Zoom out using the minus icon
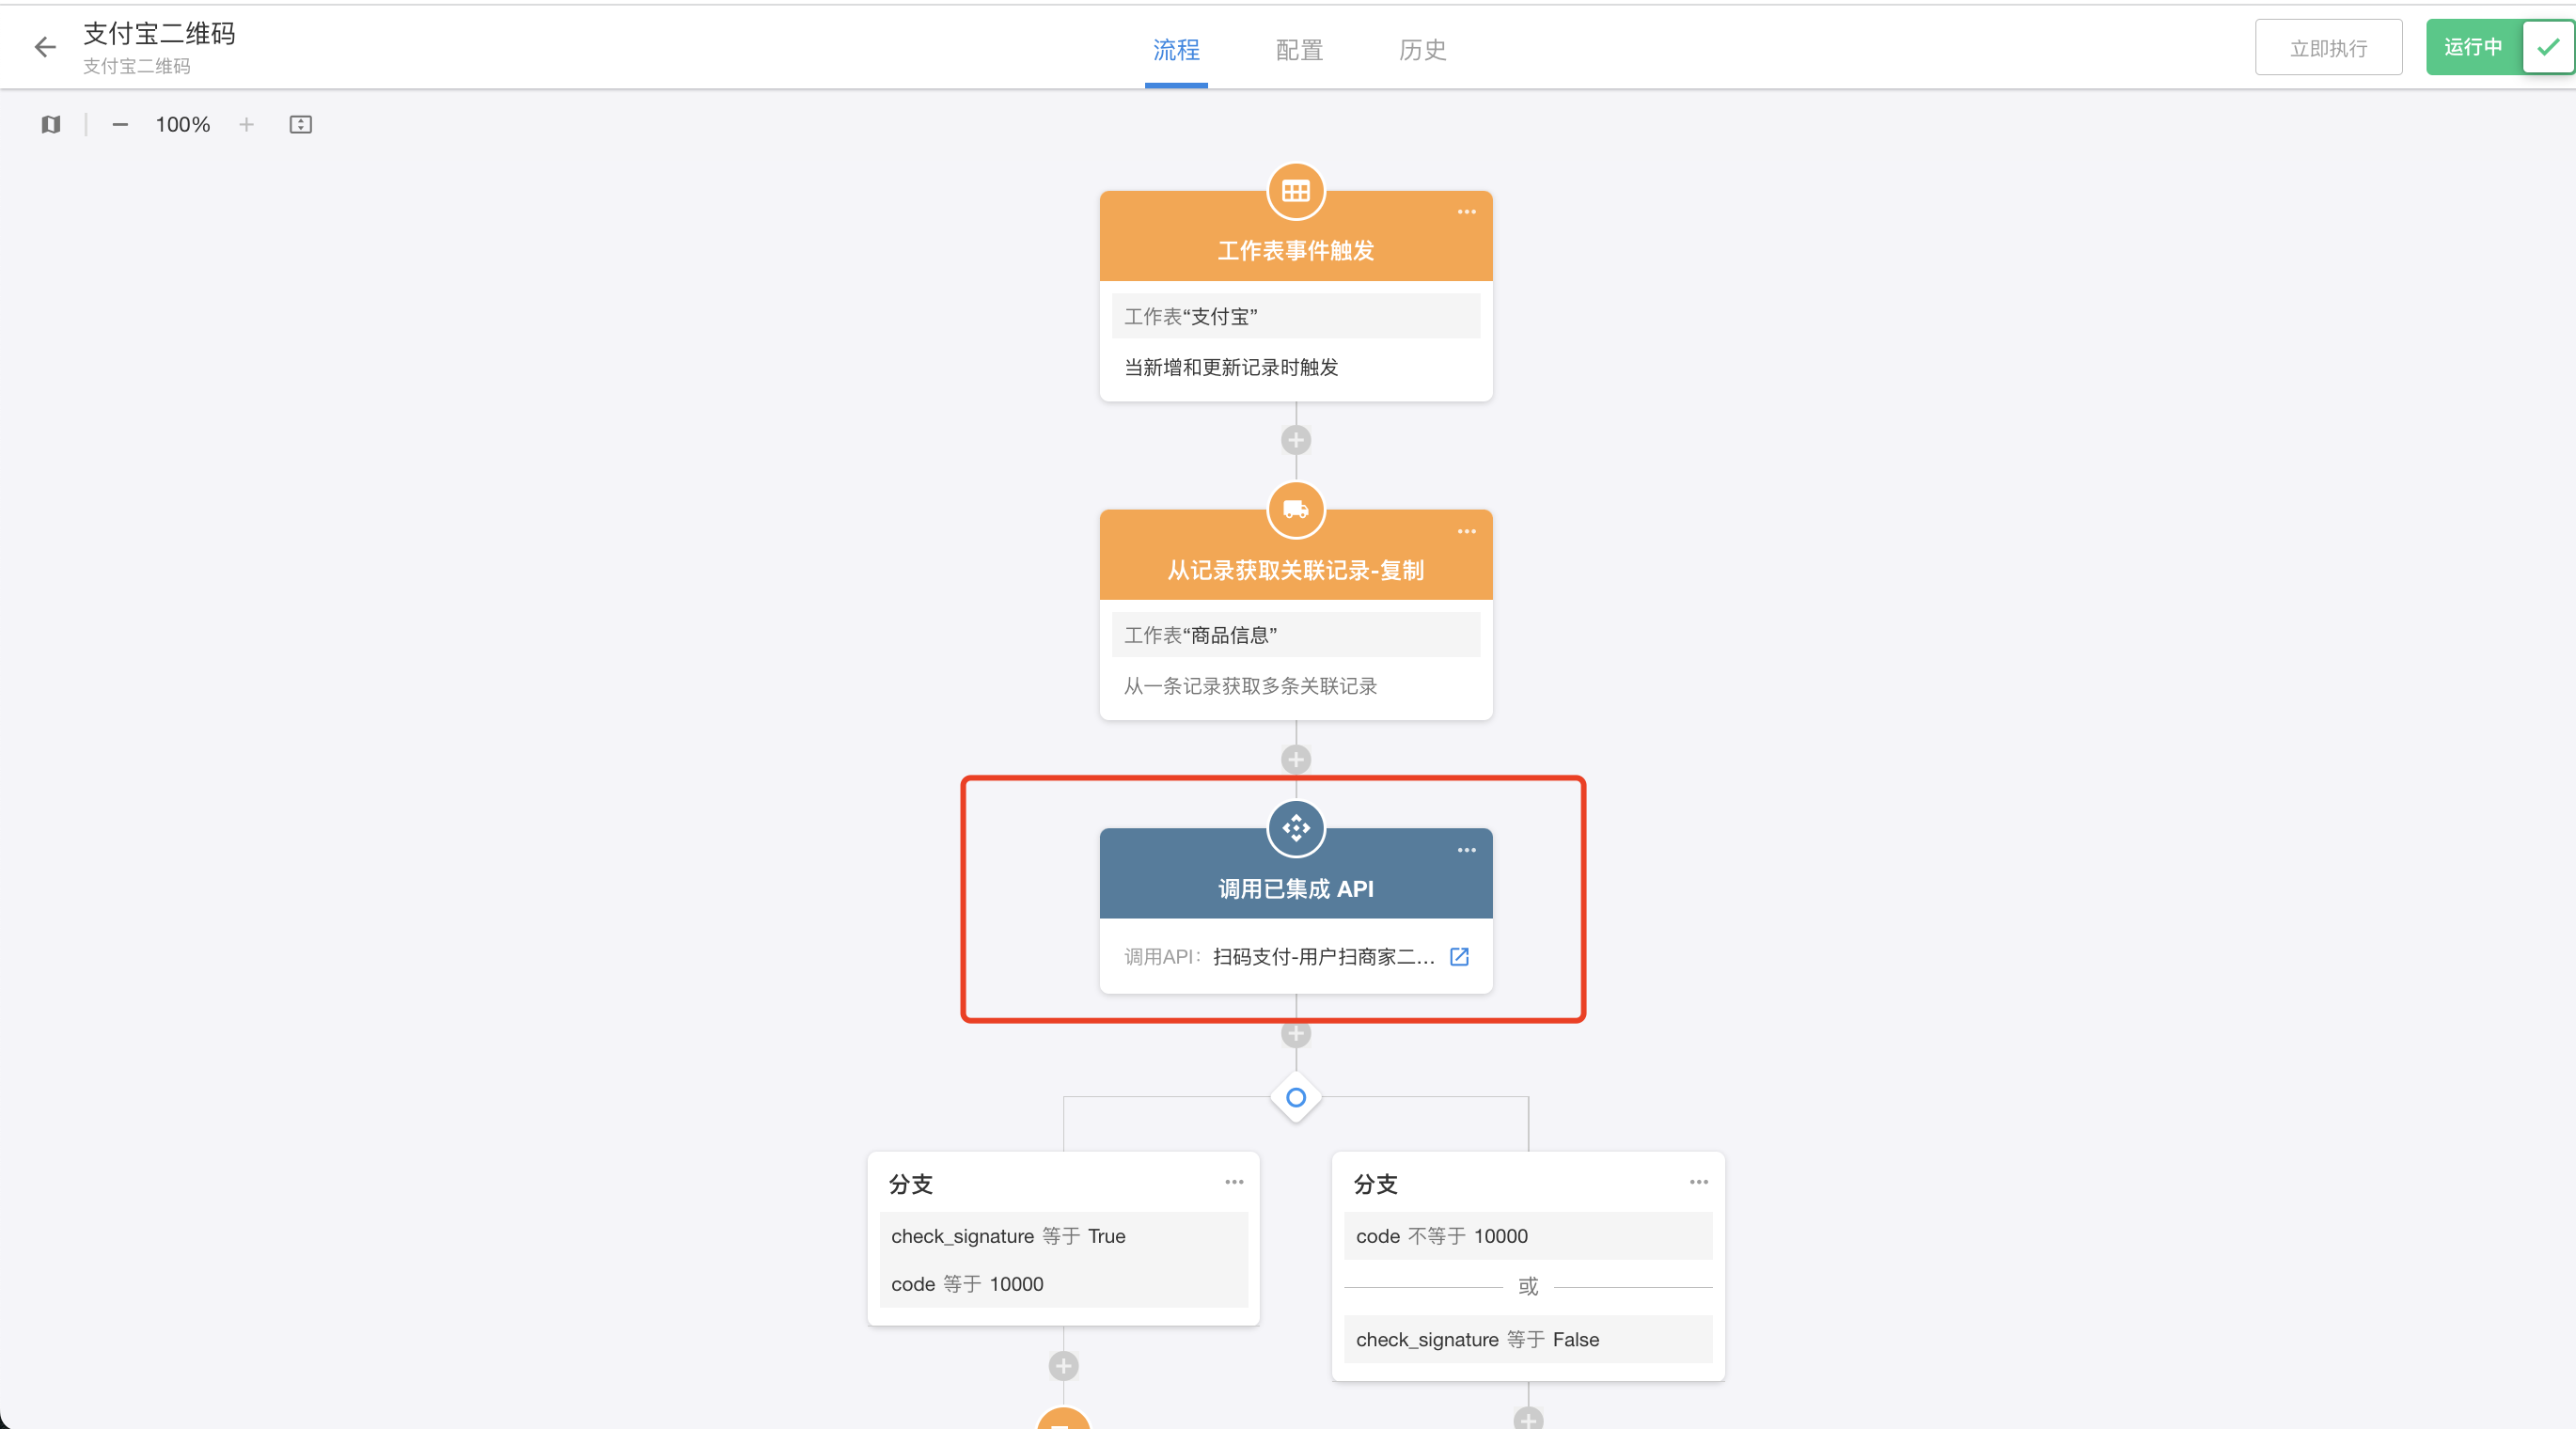Screen dimensions: 2576x1429 [120, 124]
